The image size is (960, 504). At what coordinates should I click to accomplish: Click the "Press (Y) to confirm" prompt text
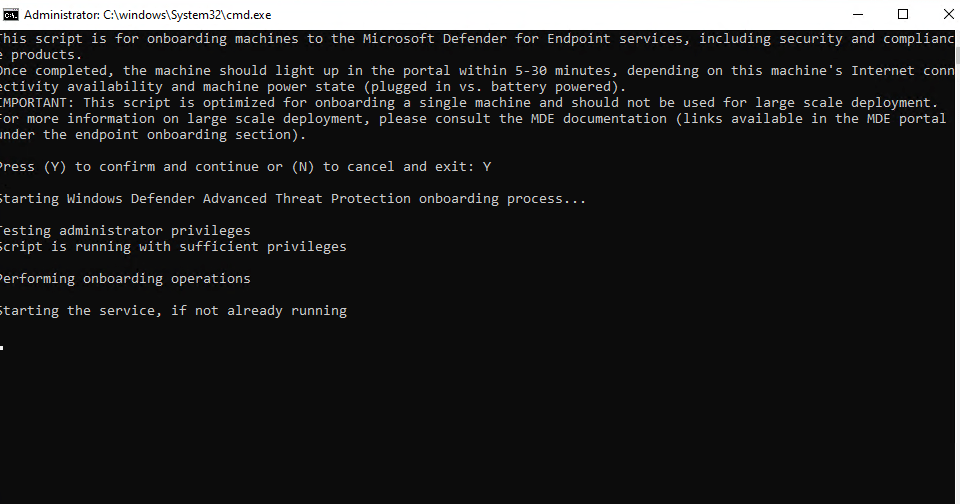[78, 166]
